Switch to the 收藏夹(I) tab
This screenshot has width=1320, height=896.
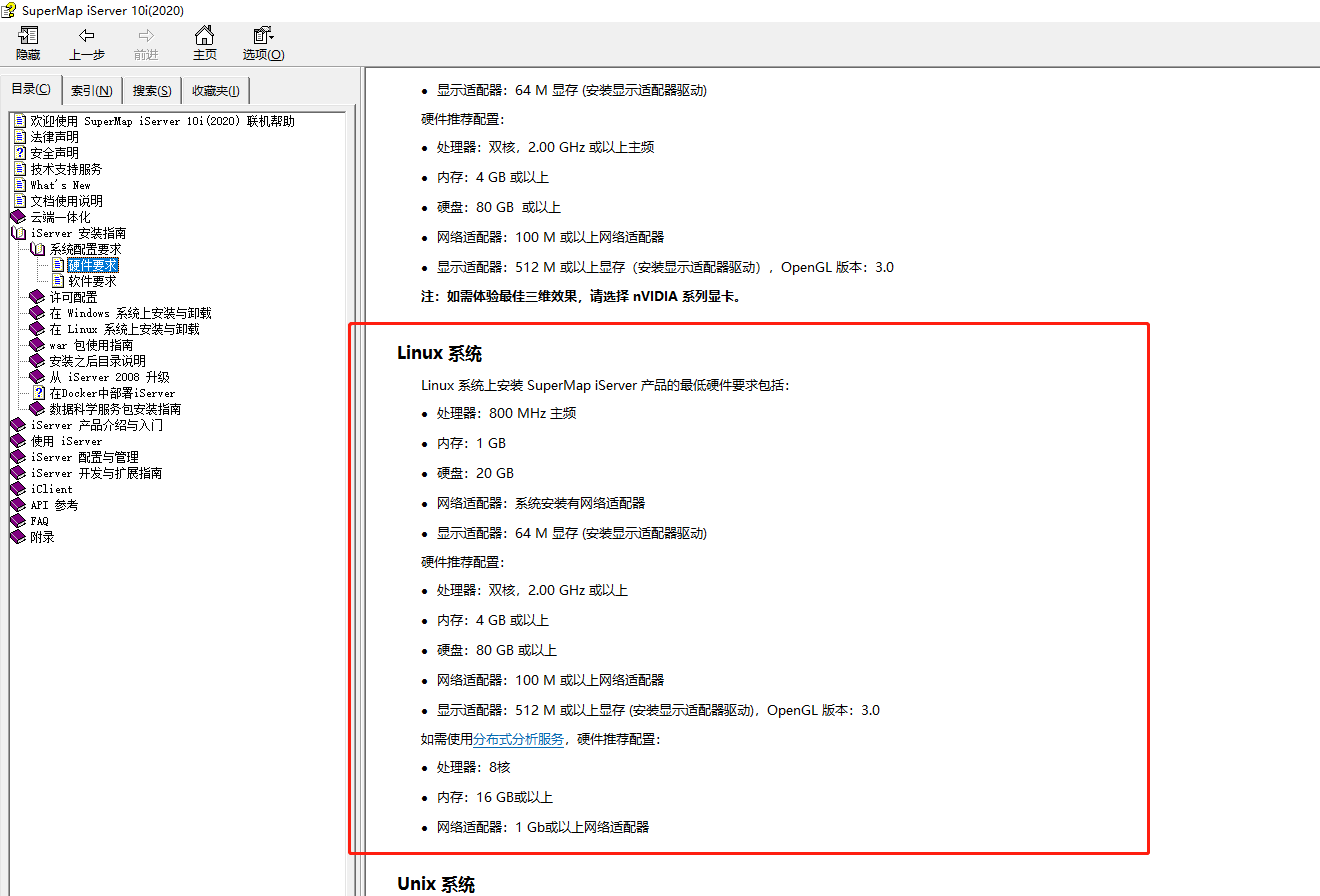click(216, 91)
